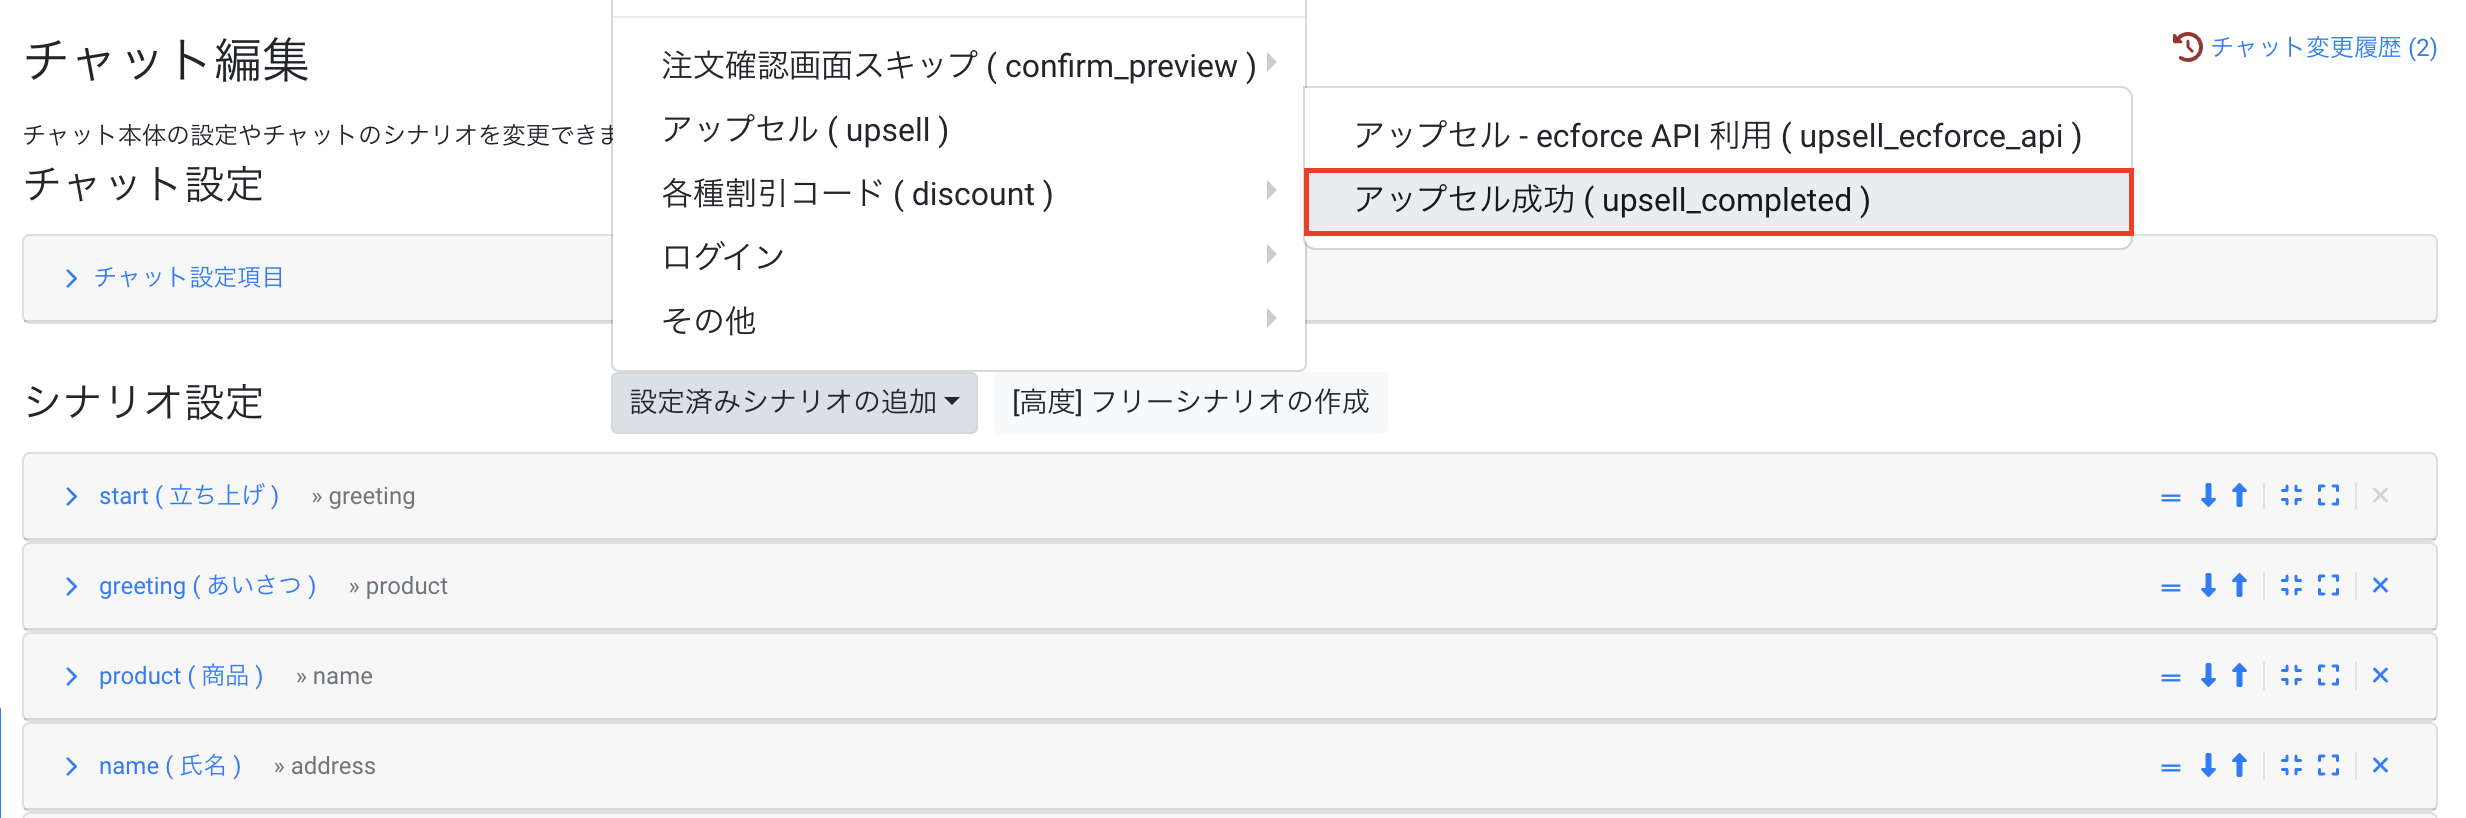Delete the name scenario row
Viewport: 2466px width, 818px height.
coord(2380,766)
